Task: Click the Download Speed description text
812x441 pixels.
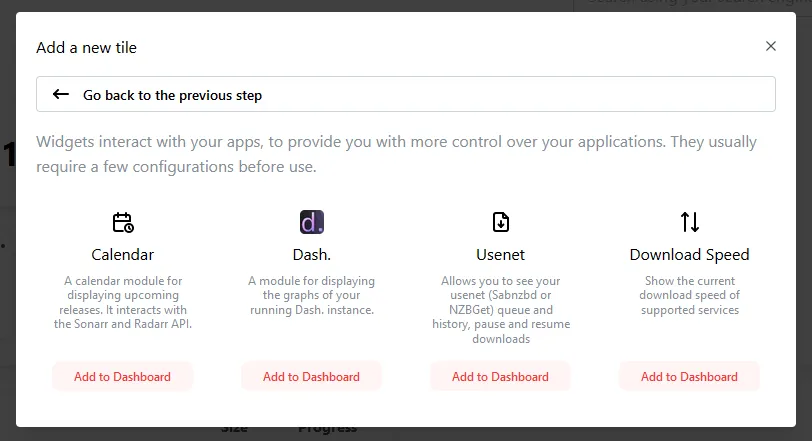Action: 689,295
